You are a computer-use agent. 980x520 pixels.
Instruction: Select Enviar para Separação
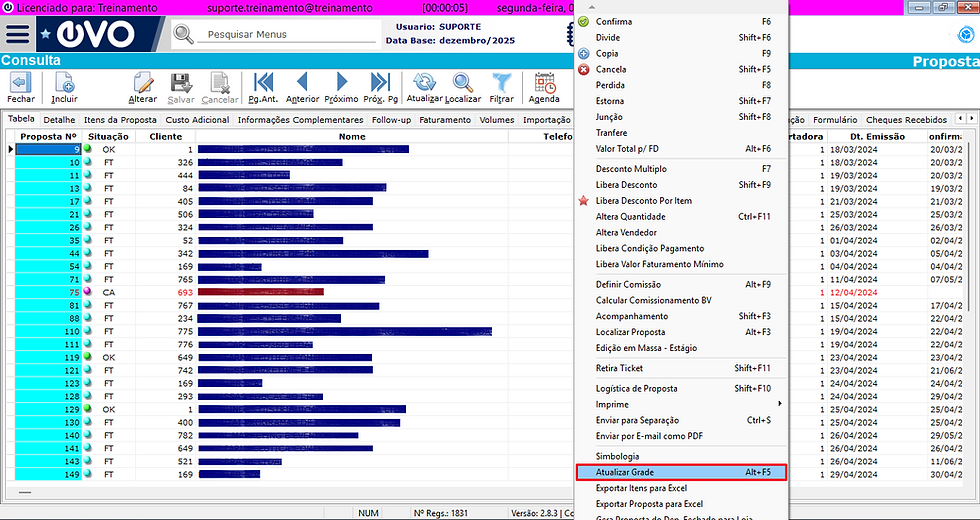(x=681, y=420)
